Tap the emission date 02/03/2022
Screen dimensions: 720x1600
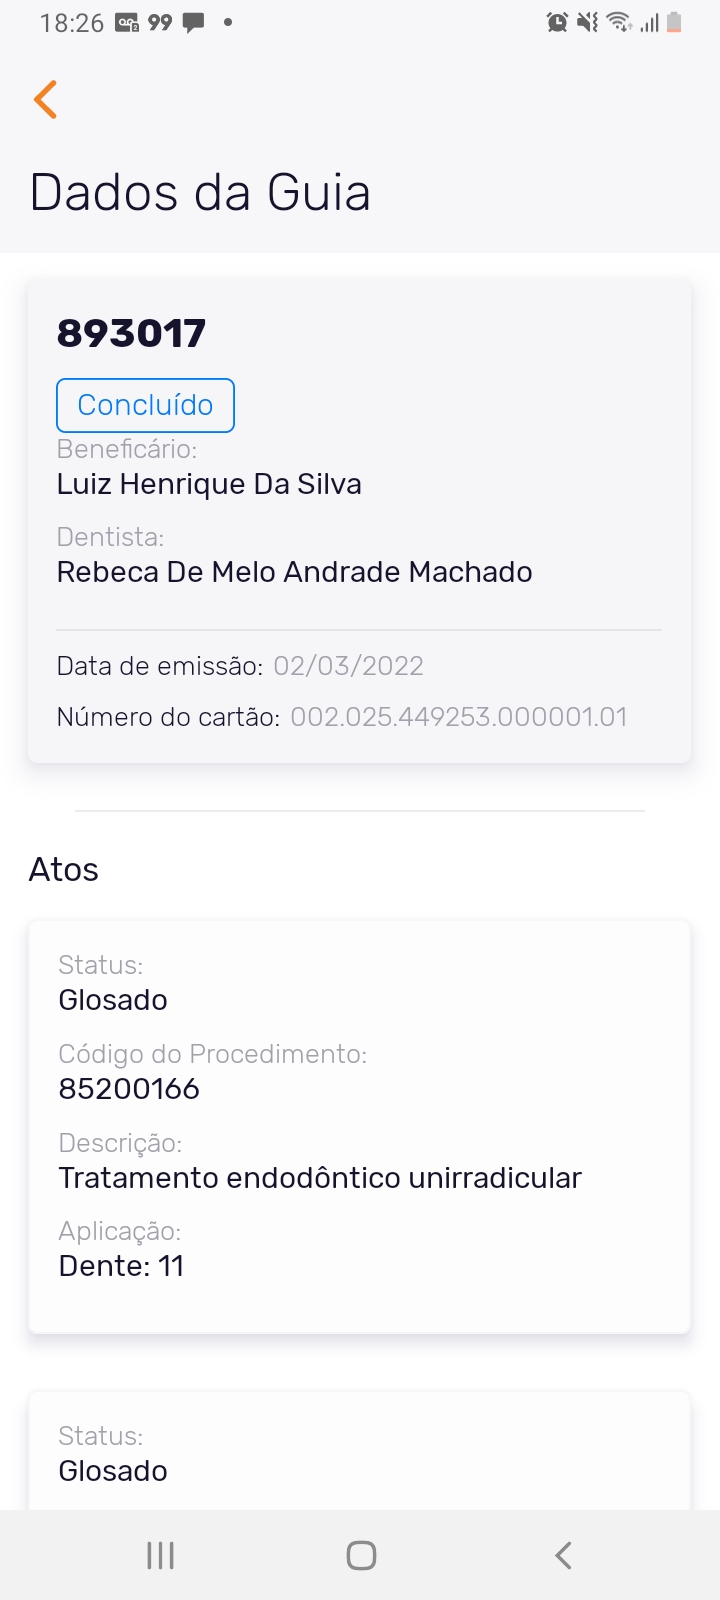[x=348, y=666]
